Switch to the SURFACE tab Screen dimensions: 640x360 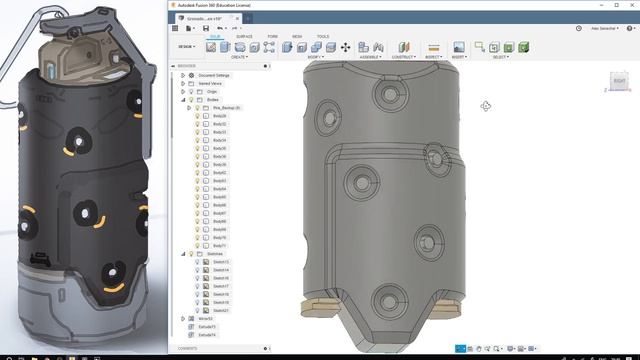[x=244, y=37]
